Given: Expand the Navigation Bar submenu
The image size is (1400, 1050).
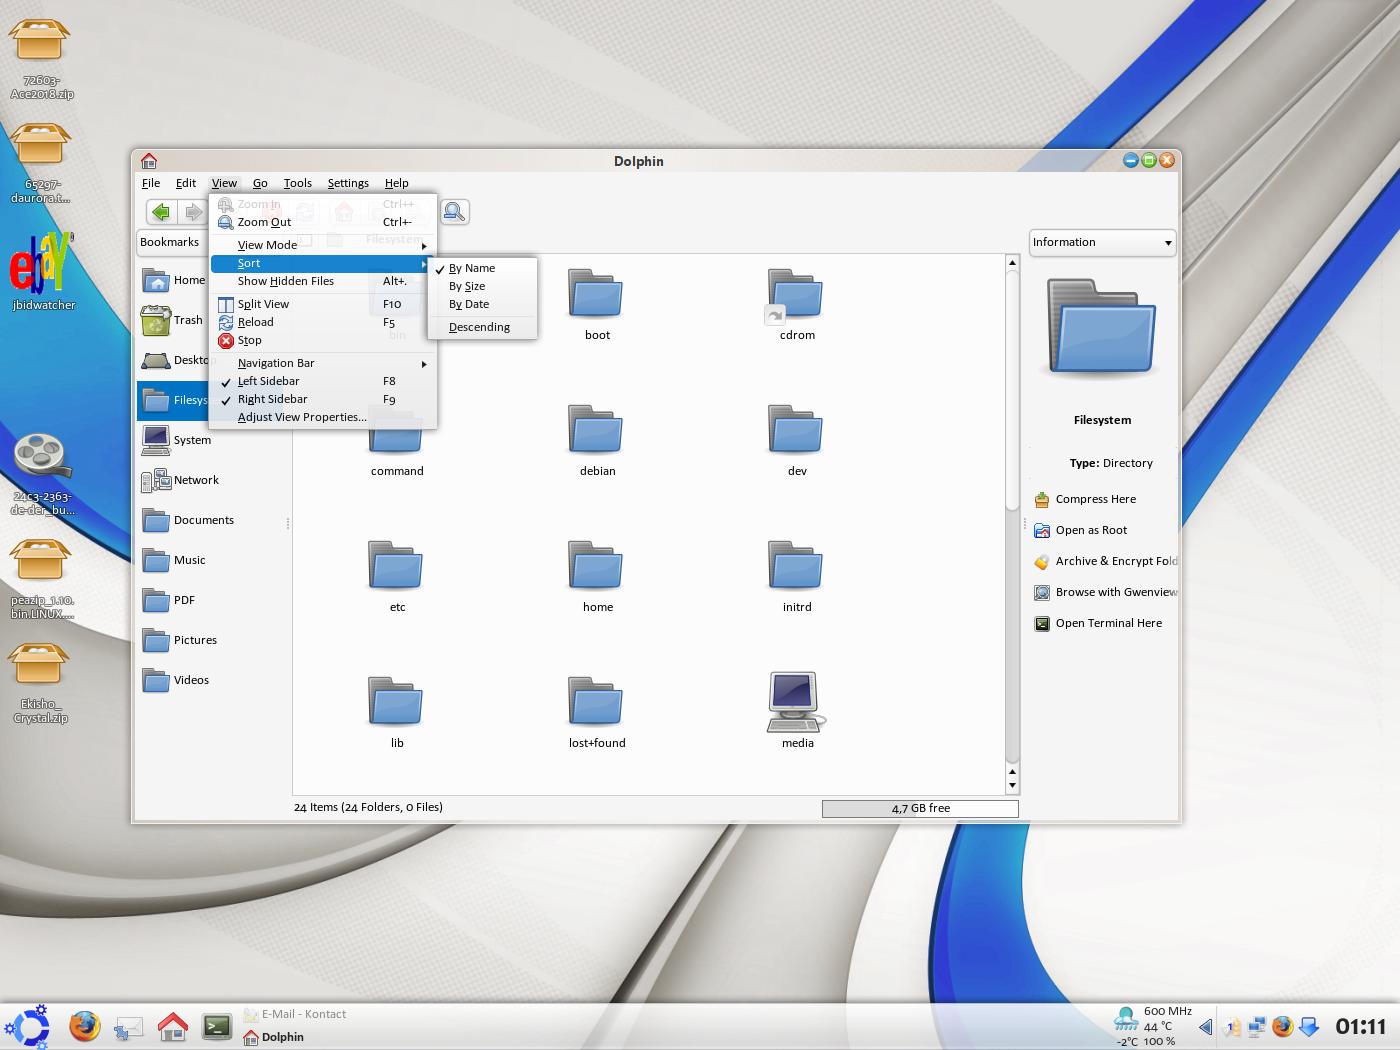Looking at the screenshot, I should pyautogui.click(x=323, y=363).
